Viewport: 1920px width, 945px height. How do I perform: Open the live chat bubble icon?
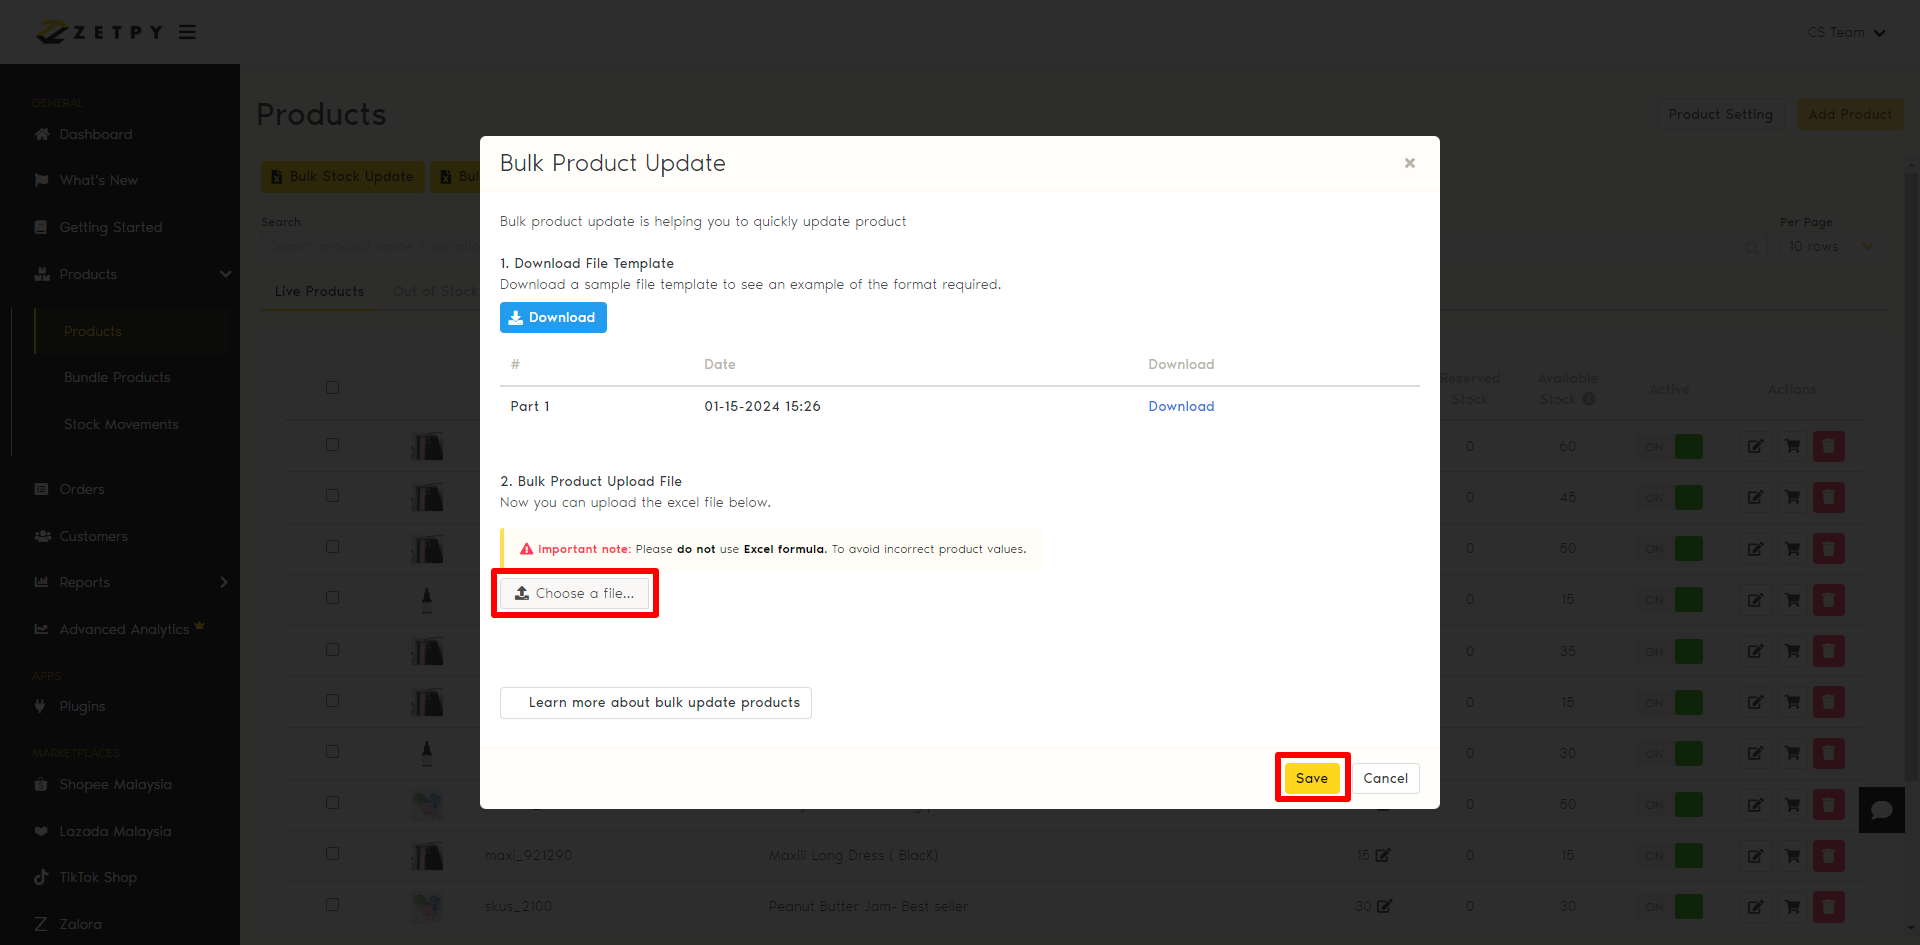click(1881, 810)
